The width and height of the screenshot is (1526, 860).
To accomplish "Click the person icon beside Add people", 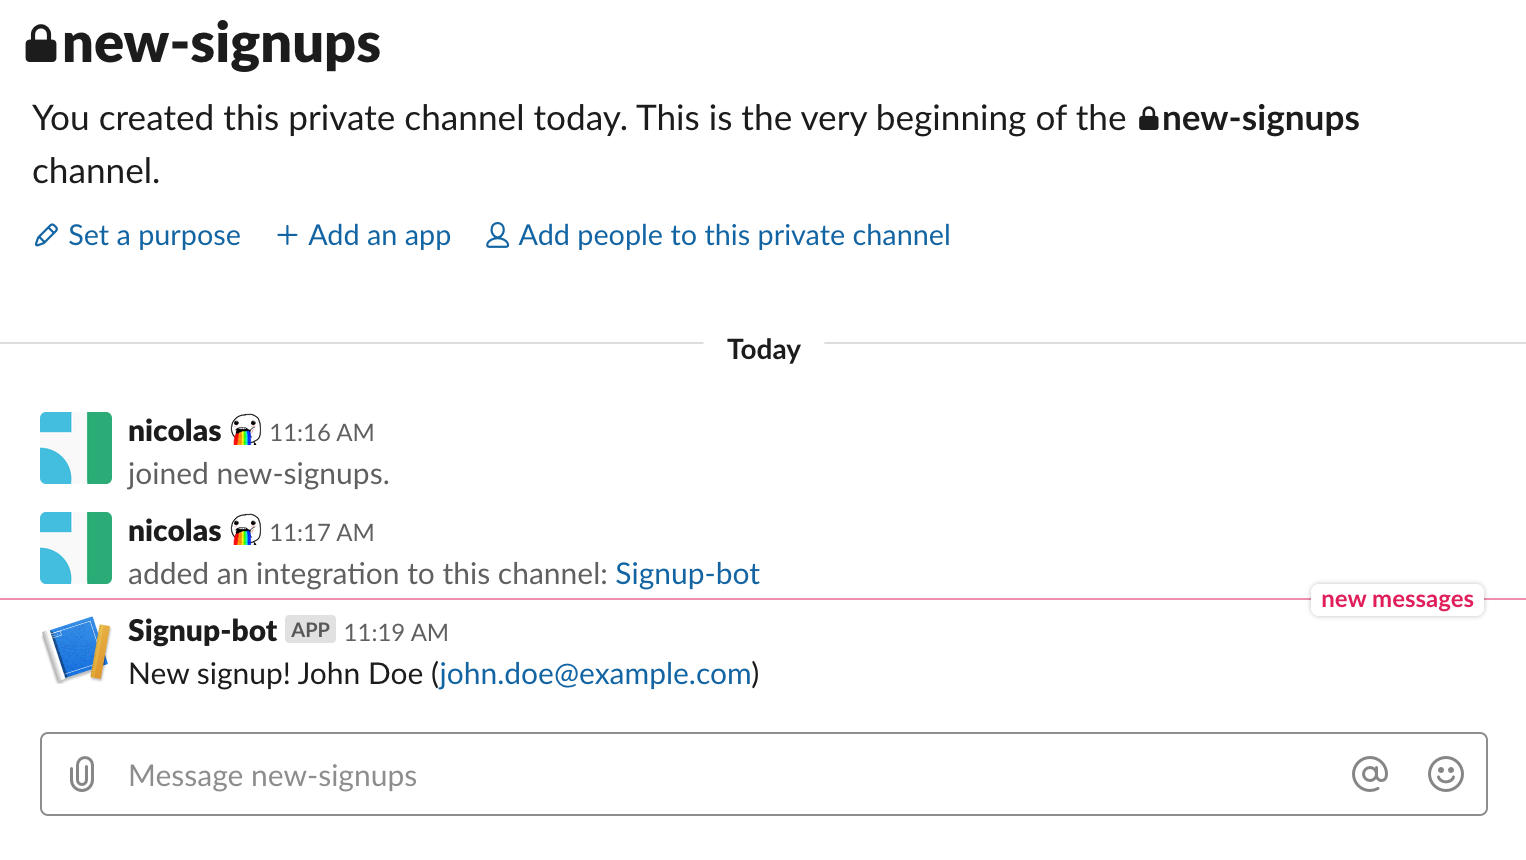I will [497, 236].
